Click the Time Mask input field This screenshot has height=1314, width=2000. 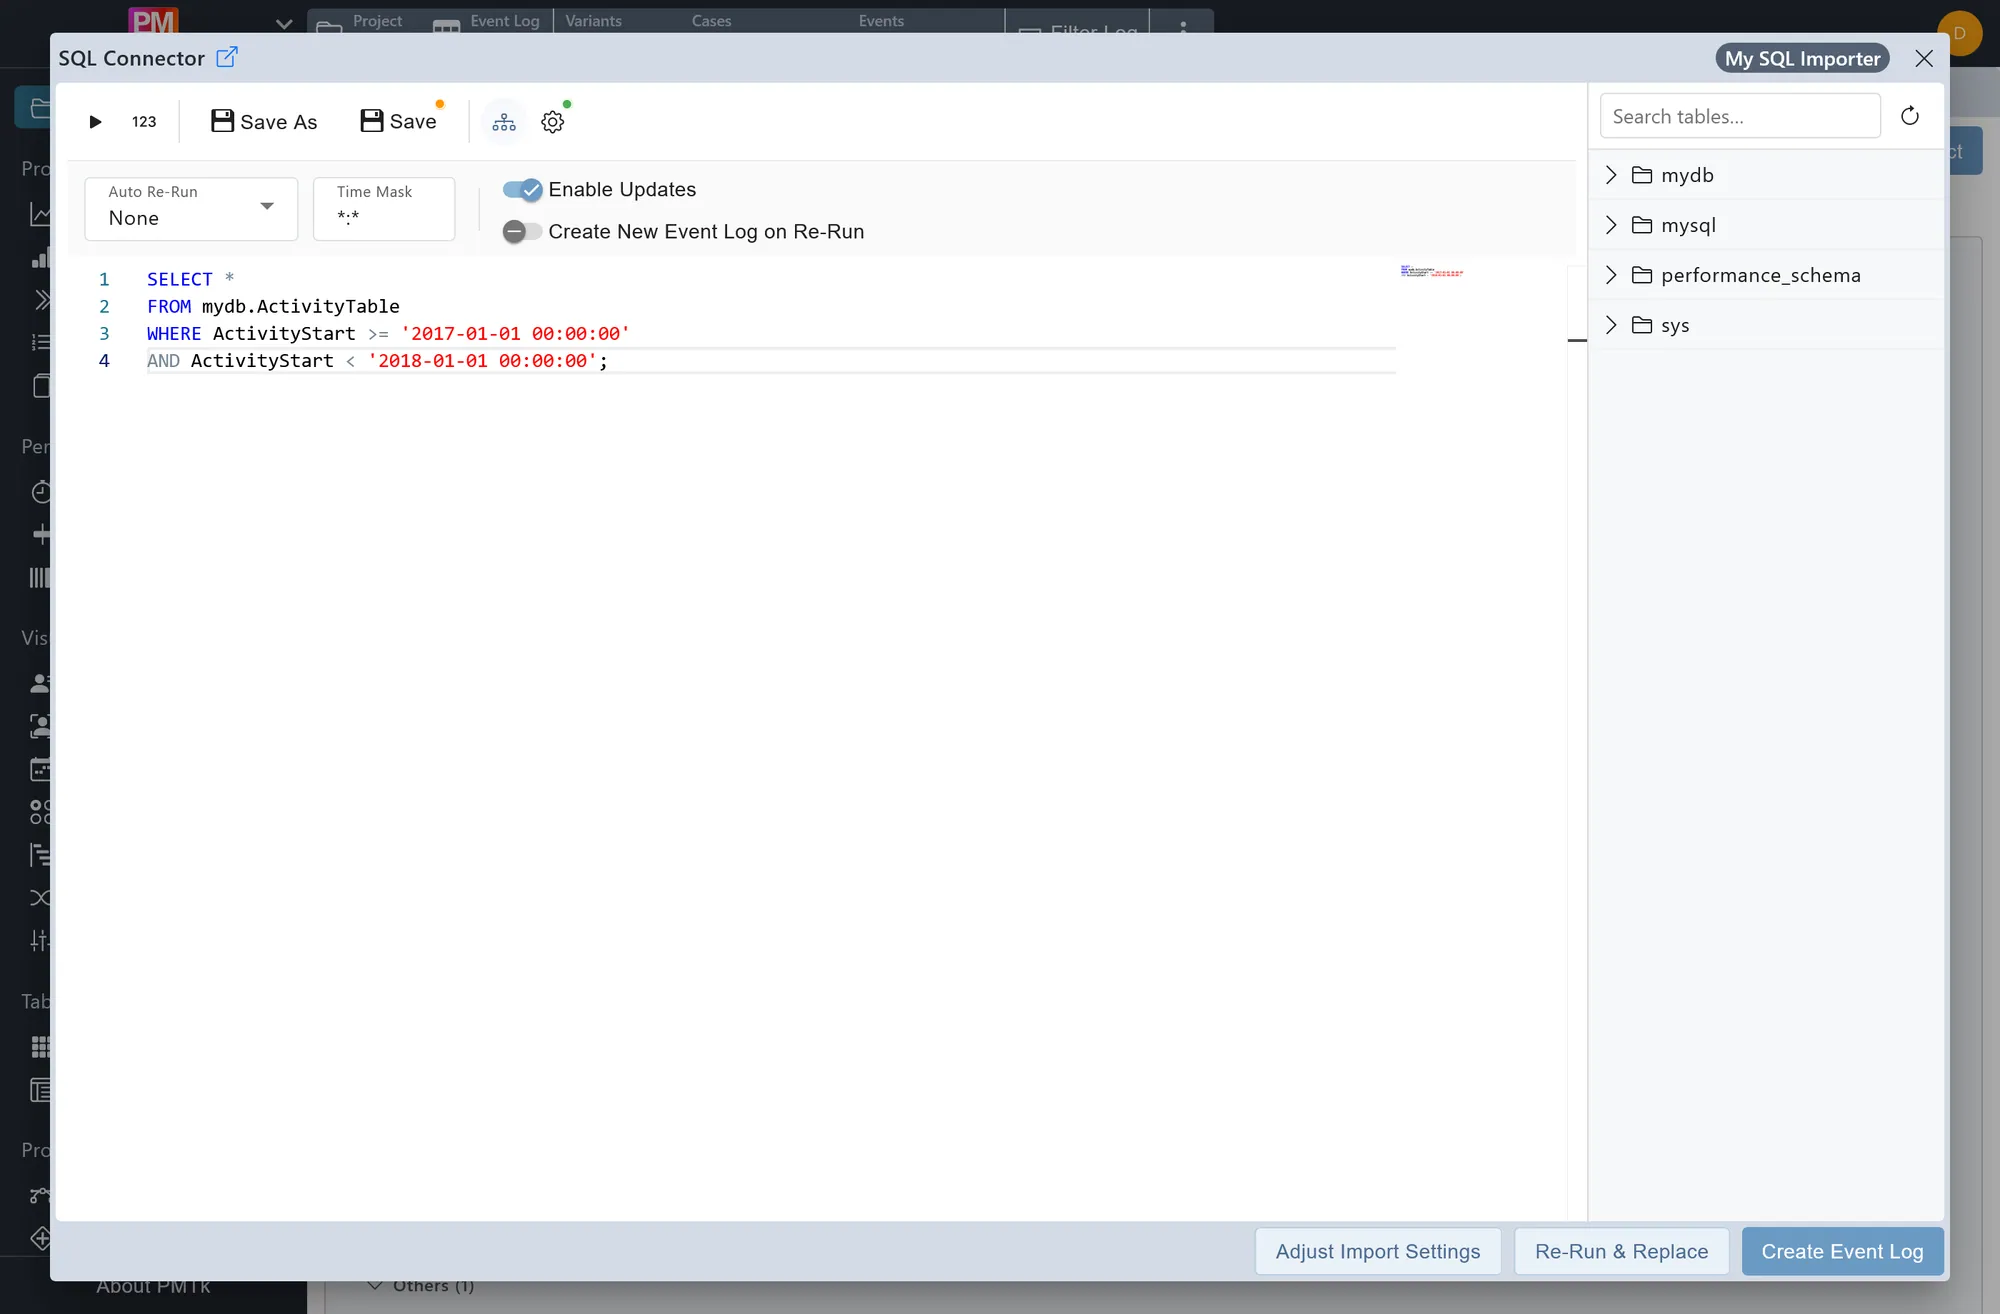point(384,208)
